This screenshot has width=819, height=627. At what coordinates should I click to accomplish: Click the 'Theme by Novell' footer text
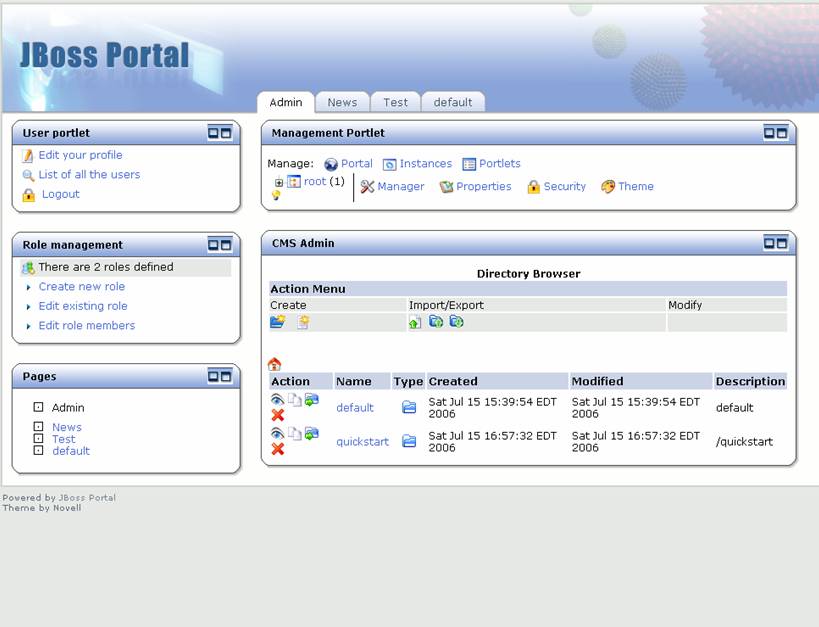point(42,507)
